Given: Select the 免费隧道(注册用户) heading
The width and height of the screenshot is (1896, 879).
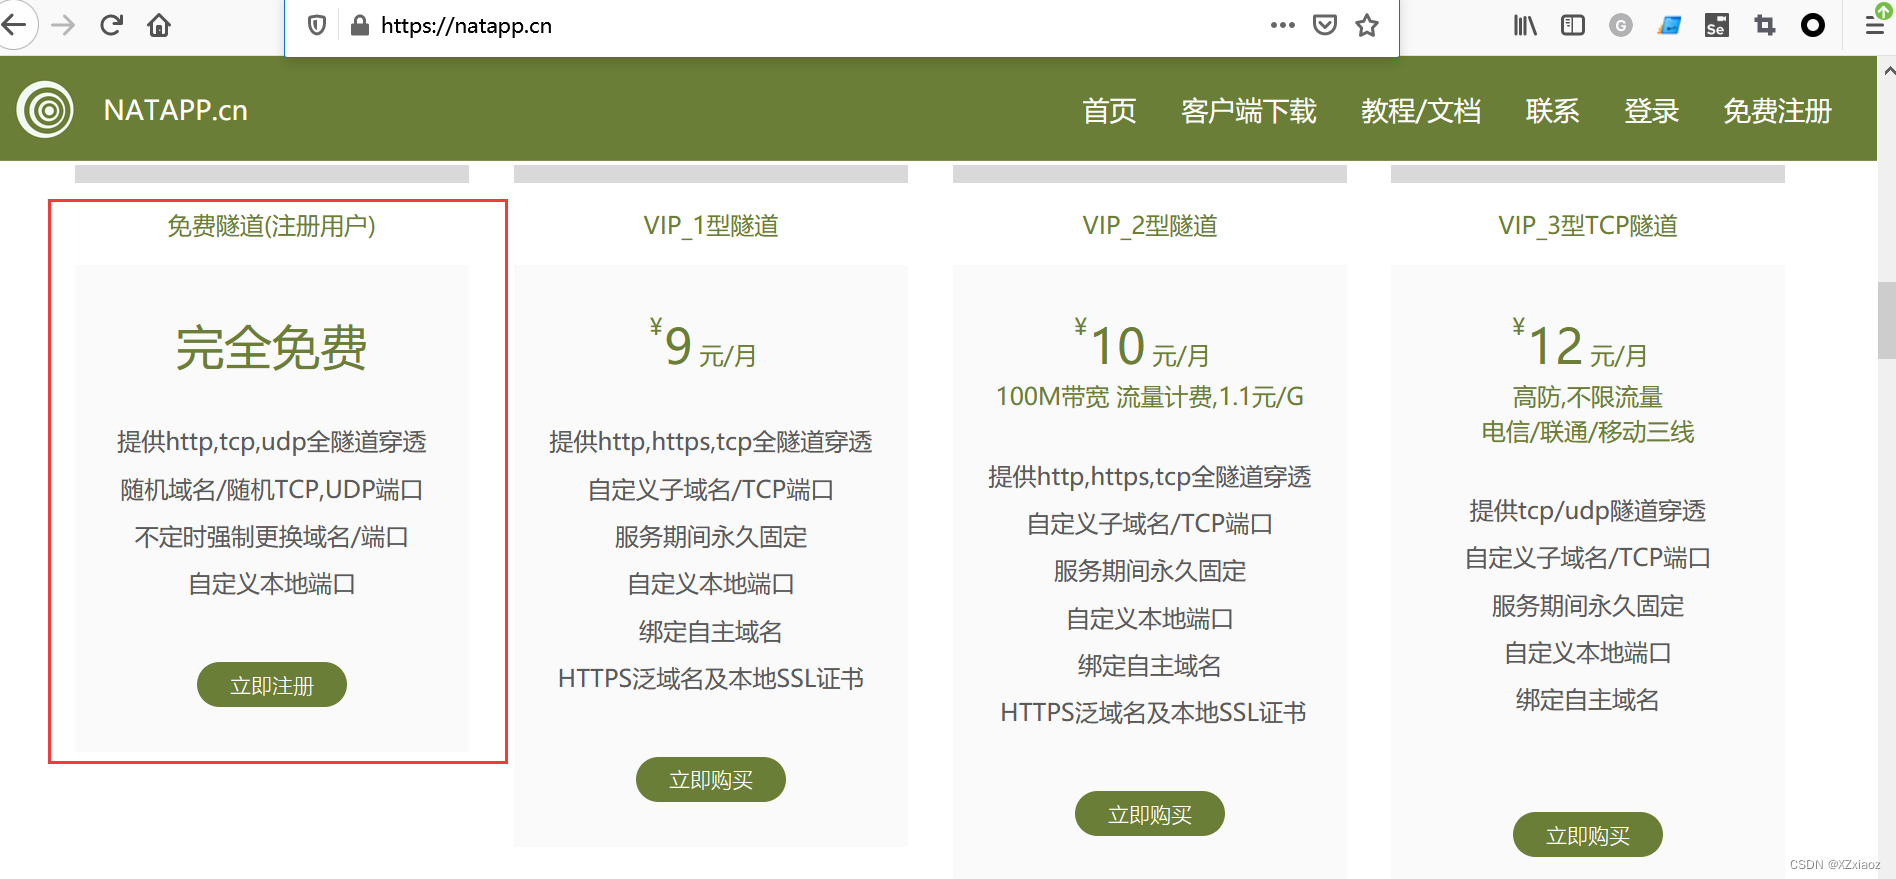Looking at the screenshot, I should pyautogui.click(x=272, y=226).
